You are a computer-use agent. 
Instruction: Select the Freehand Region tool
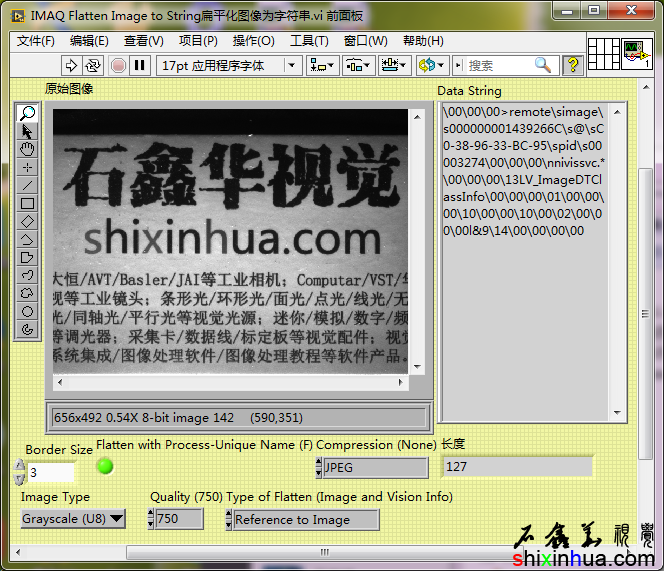28,294
